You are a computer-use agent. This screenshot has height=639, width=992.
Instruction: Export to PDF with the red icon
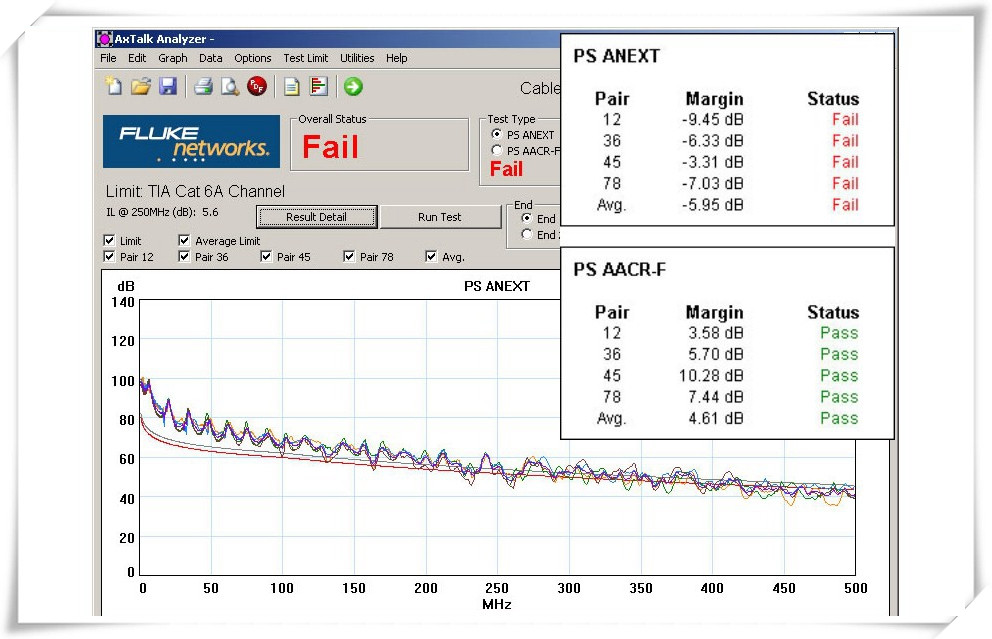click(256, 86)
